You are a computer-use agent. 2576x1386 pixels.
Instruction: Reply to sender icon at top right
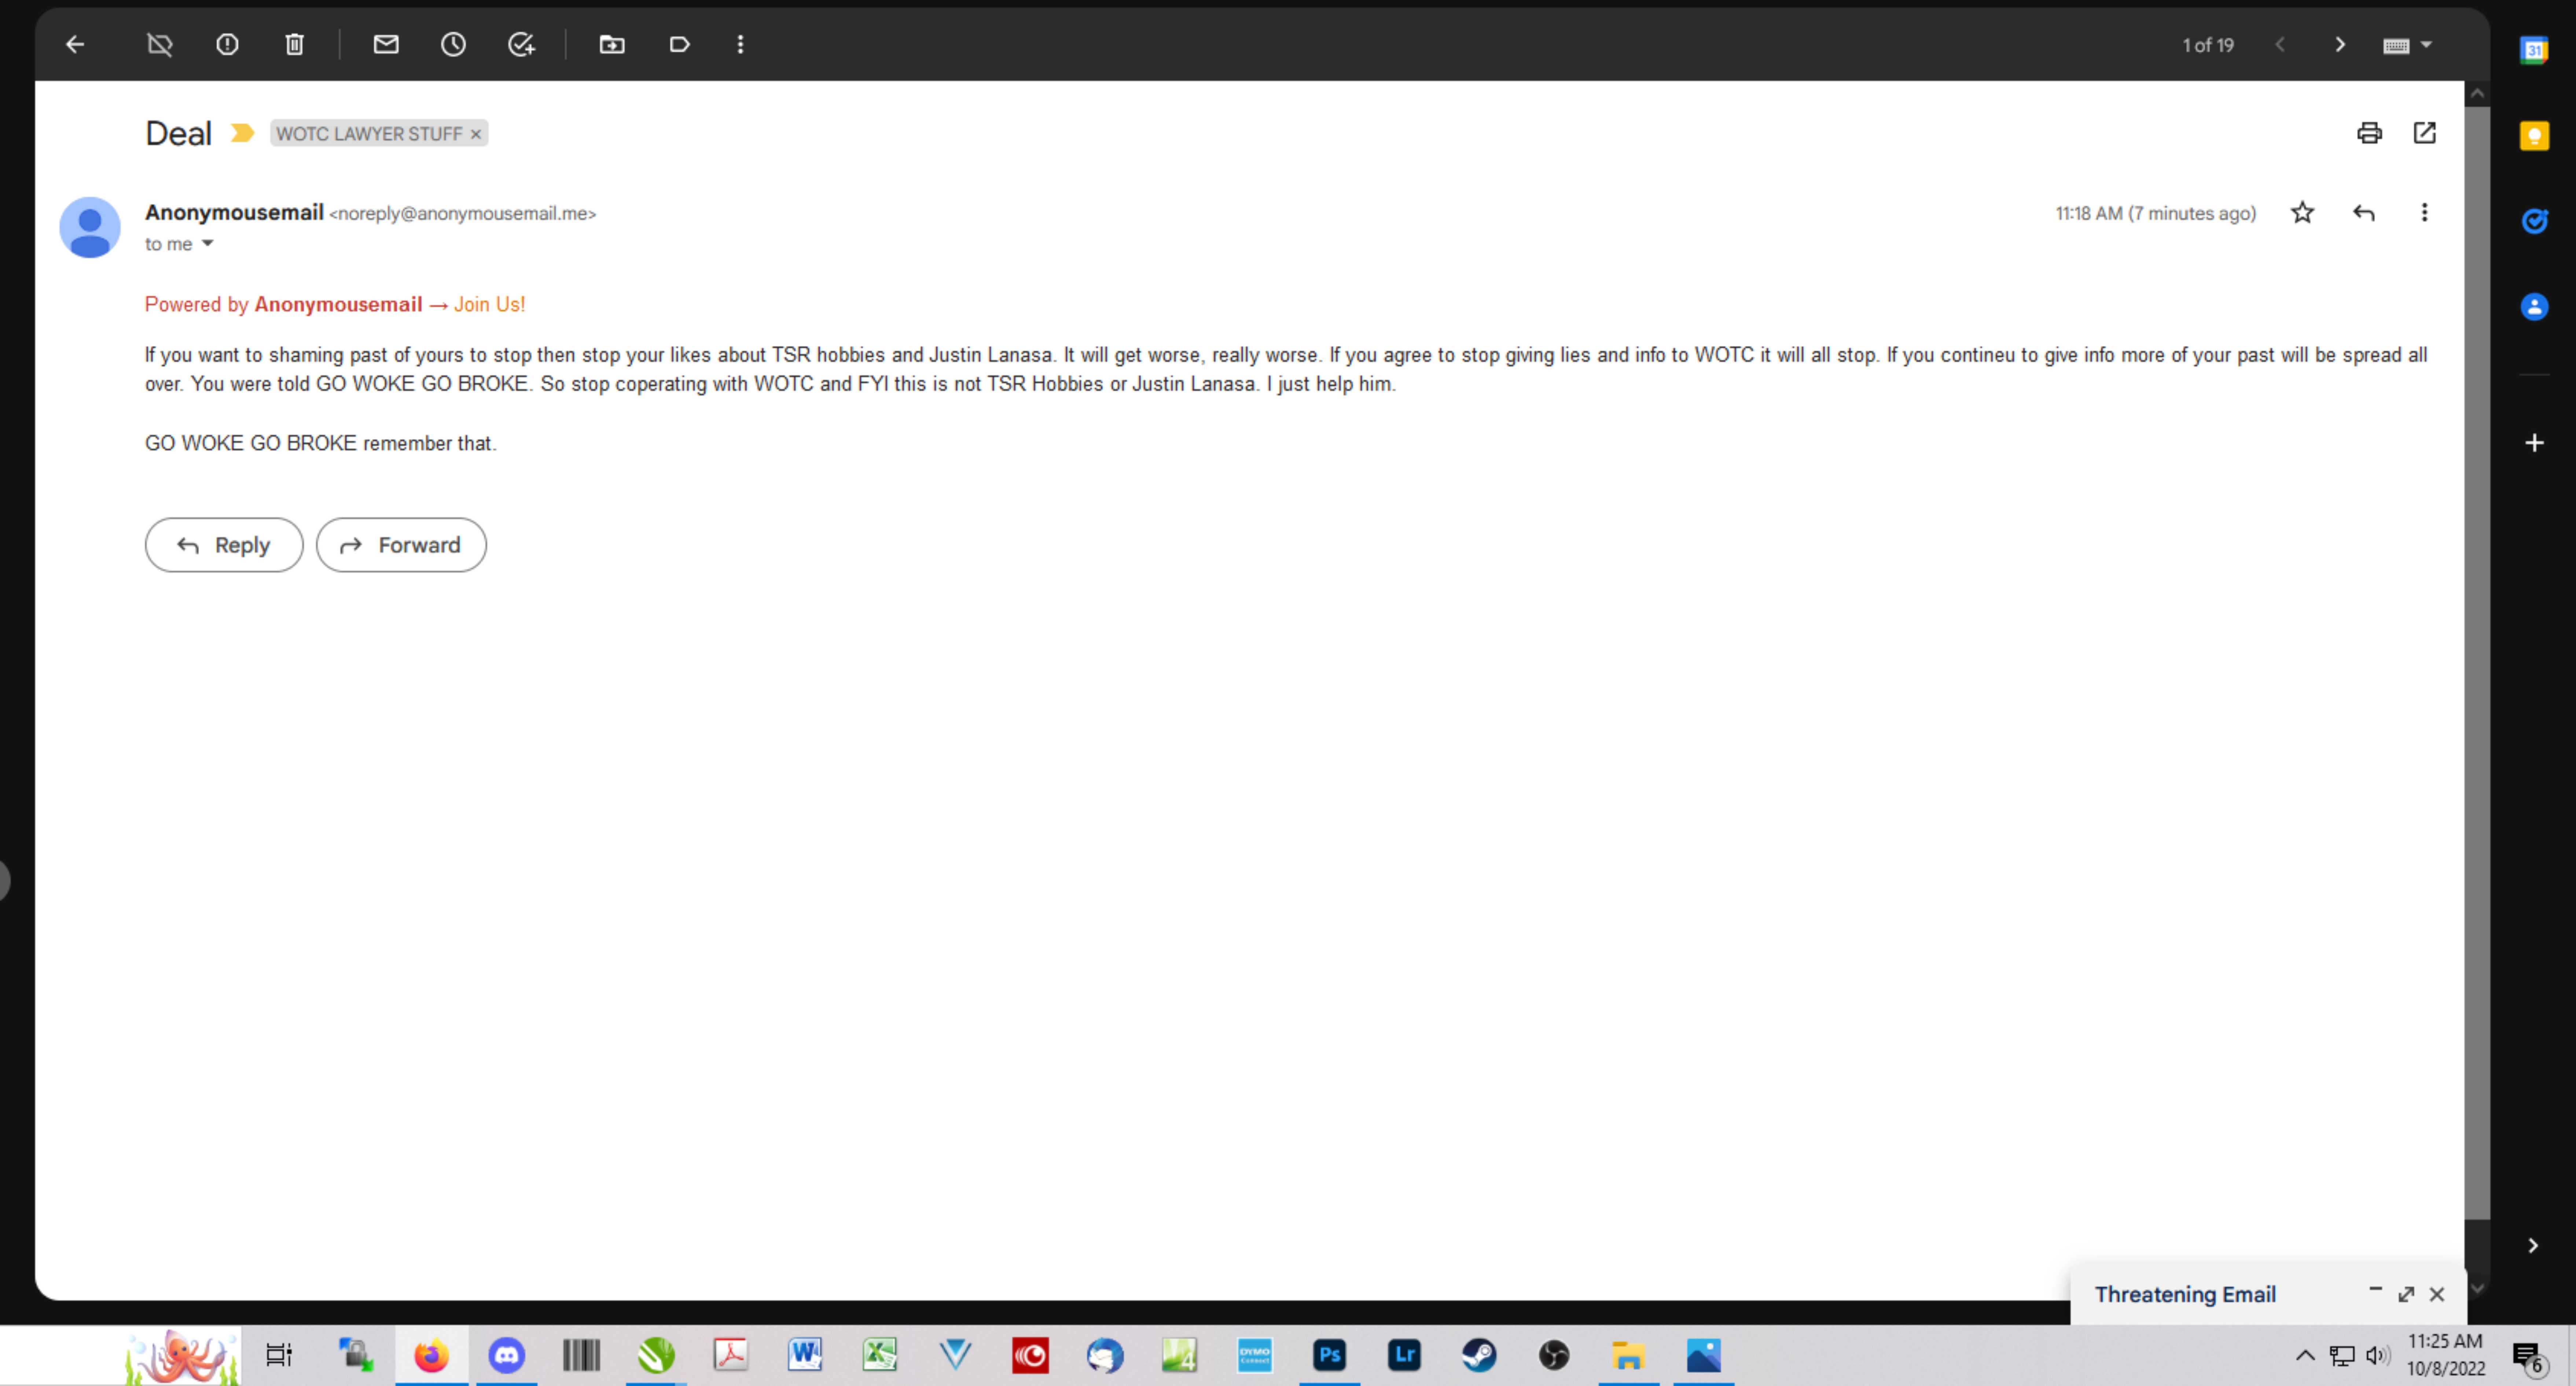click(2363, 212)
